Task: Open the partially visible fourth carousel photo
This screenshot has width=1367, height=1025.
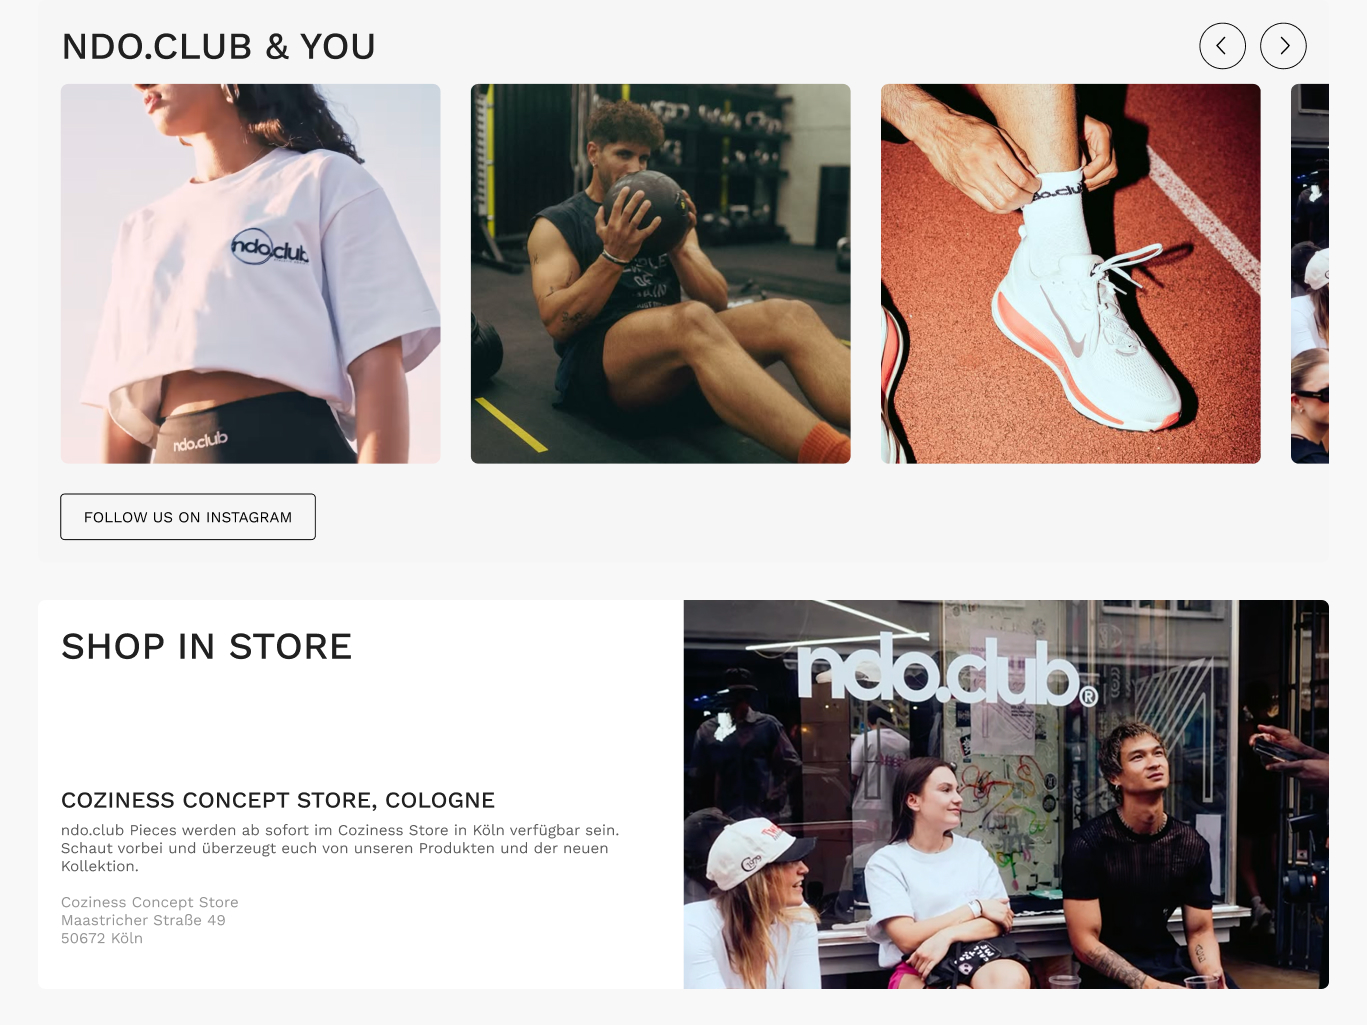Action: point(1310,273)
